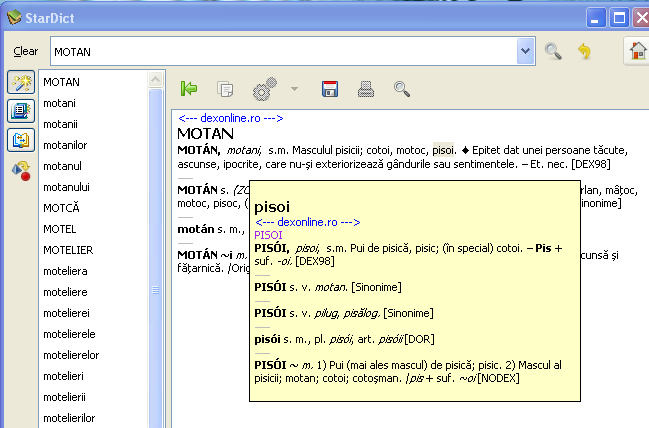649x428 pixels.
Task: Expand the search box history dropdown
Action: (526, 51)
